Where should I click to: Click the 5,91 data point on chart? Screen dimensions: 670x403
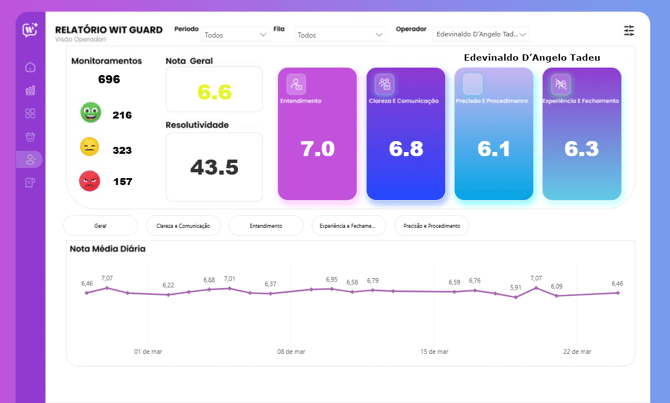coord(516,297)
